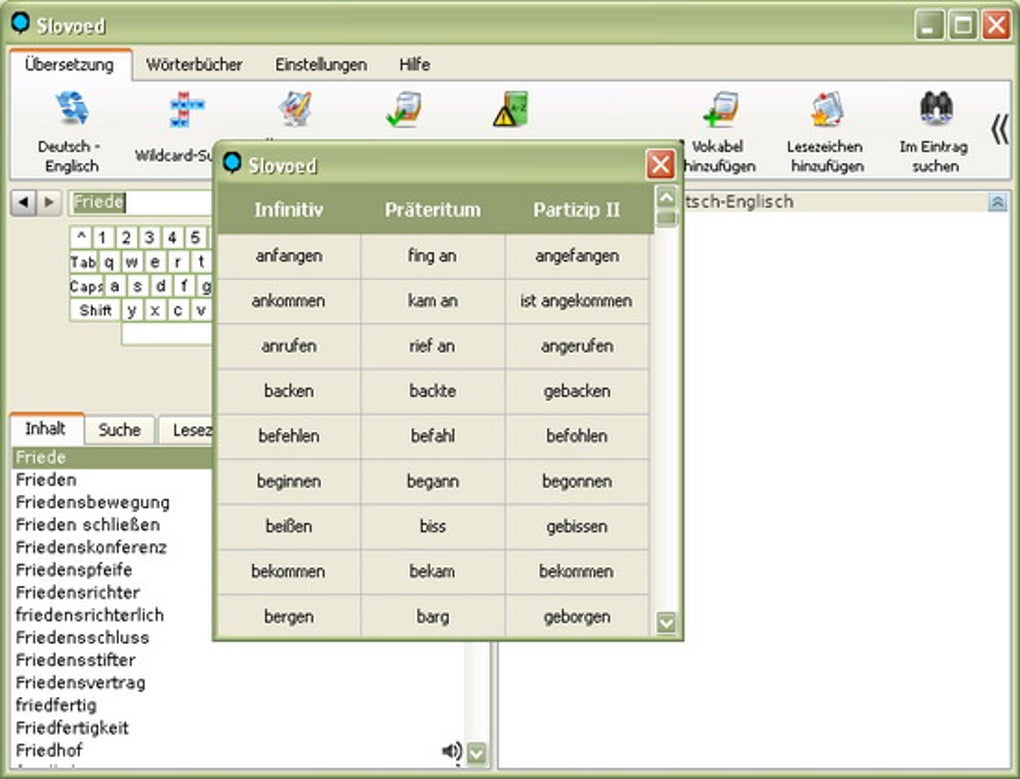1020x779 pixels.
Task: Click Lesezeichen hinzufügen icon
Action: (826, 109)
